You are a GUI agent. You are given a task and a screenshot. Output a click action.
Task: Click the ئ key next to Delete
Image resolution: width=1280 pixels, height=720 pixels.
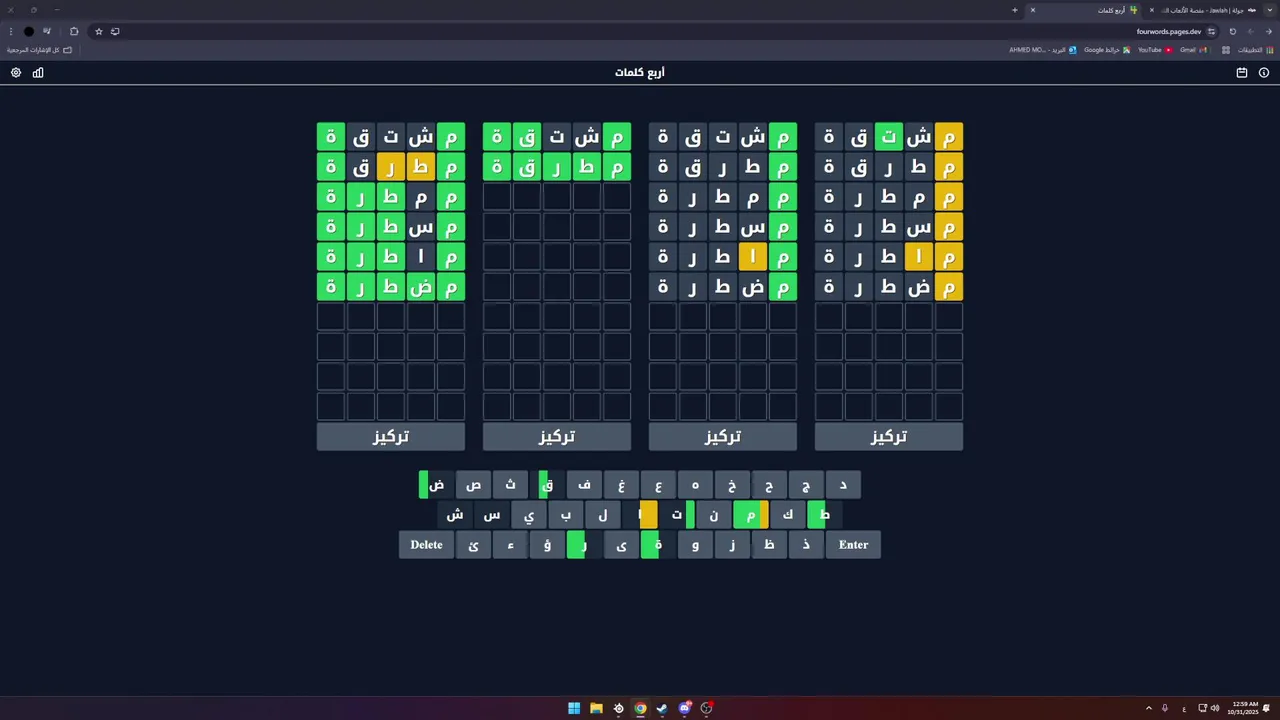(x=474, y=545)
